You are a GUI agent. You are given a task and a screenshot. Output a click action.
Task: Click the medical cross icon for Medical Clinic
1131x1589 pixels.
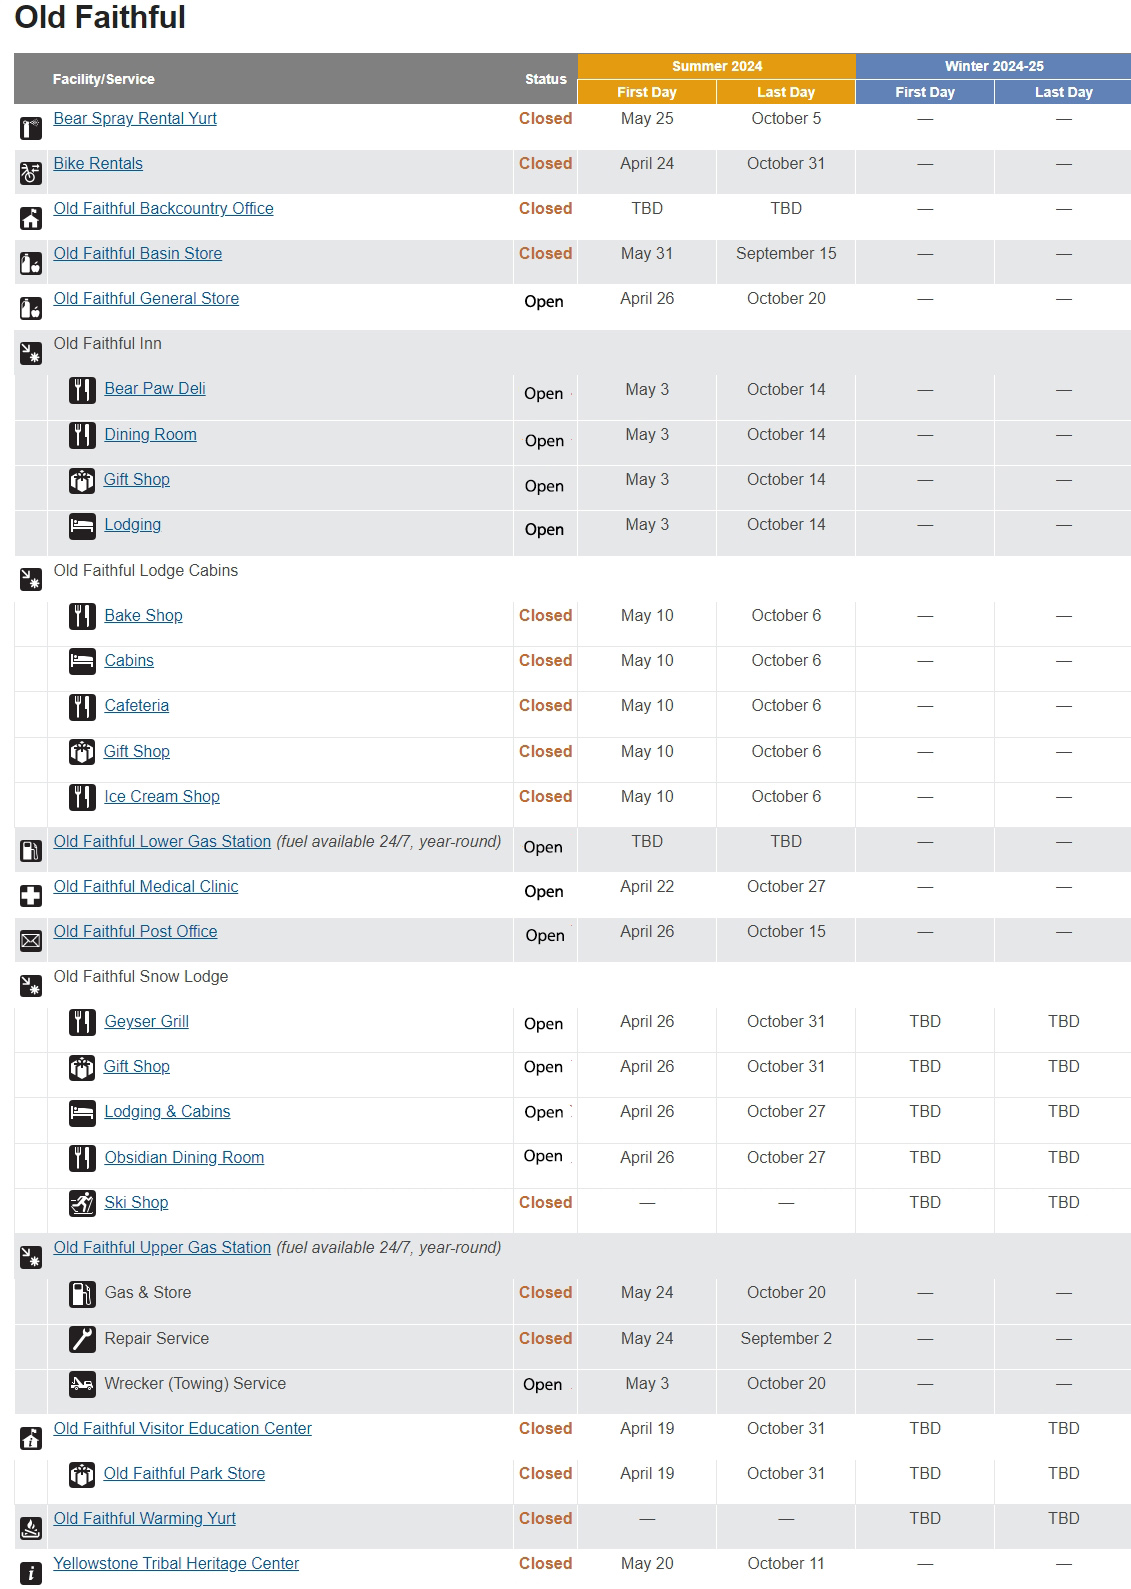(x=31, y=896)
